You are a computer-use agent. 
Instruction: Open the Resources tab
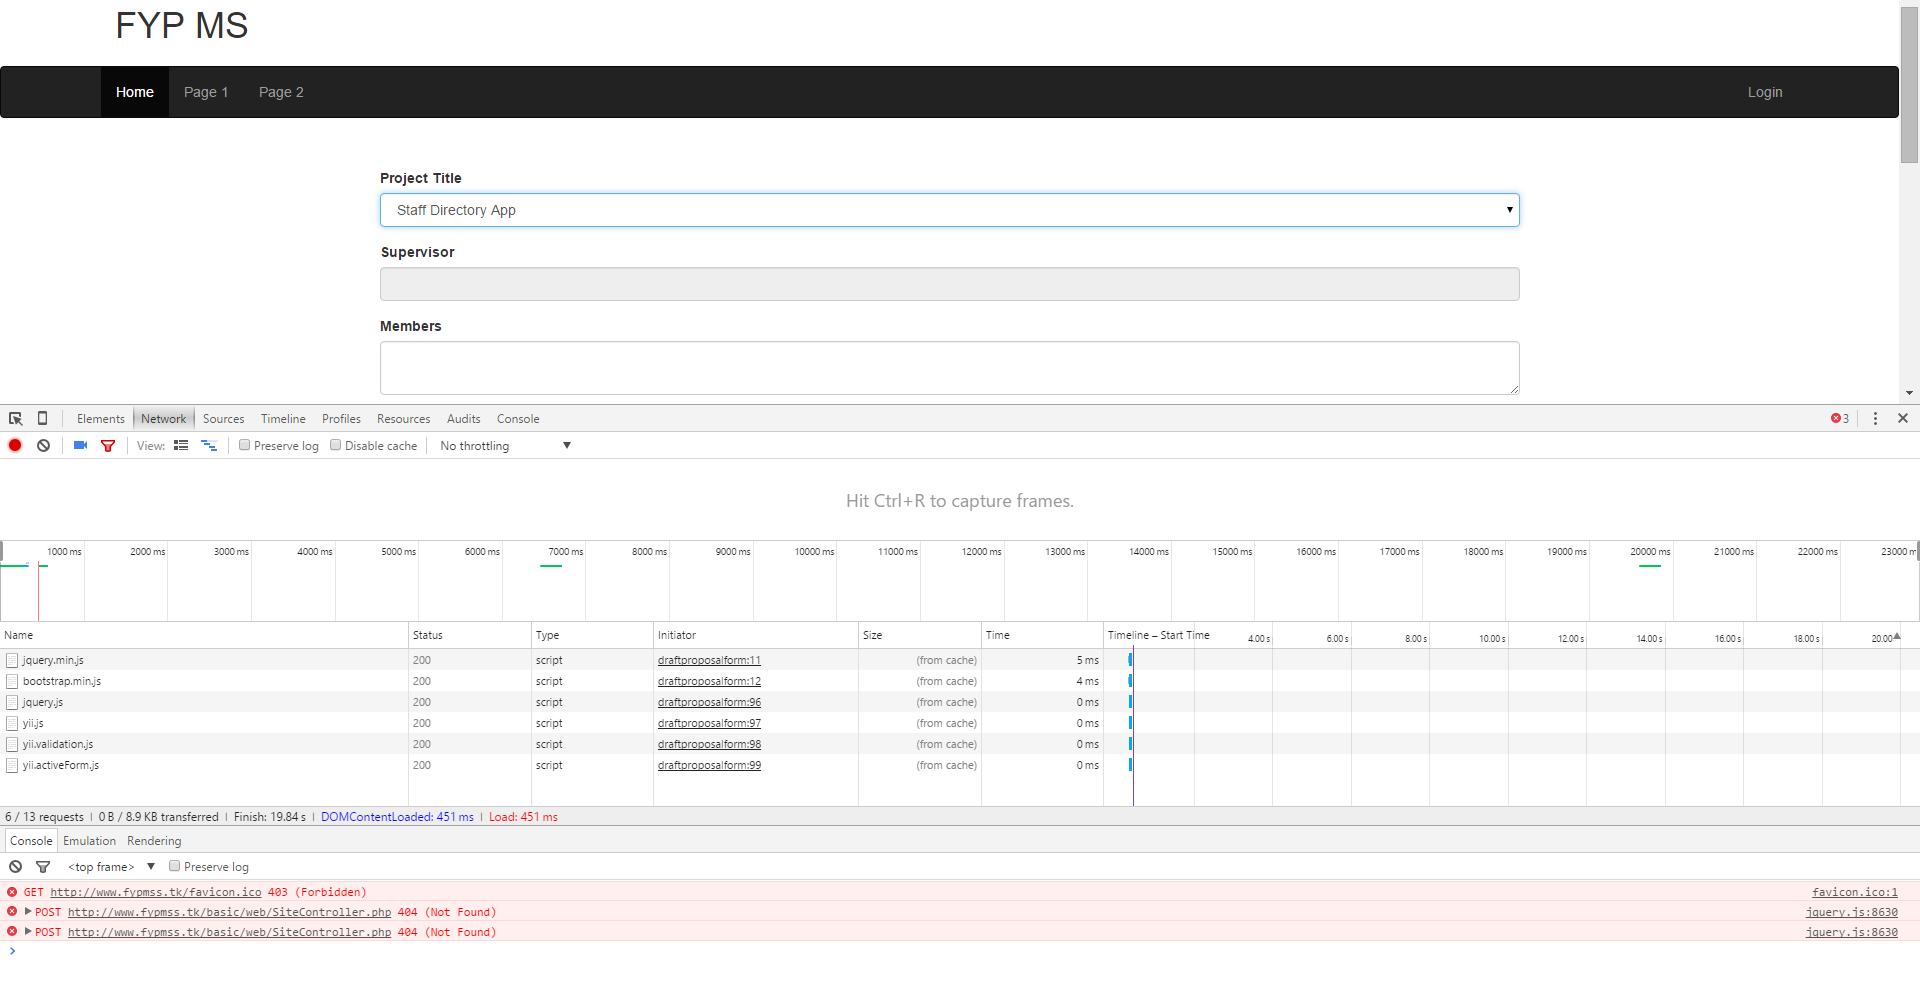click(x=403, y=418)
